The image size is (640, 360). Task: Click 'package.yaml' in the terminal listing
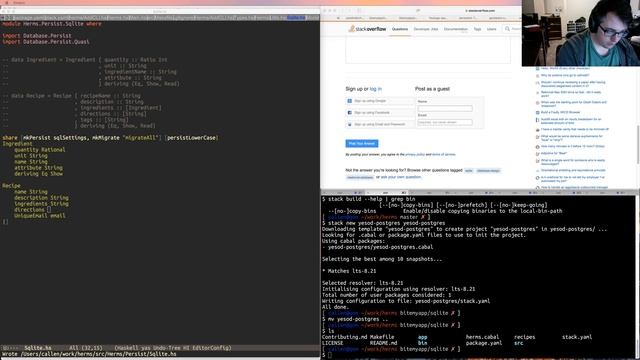[484, 343]
